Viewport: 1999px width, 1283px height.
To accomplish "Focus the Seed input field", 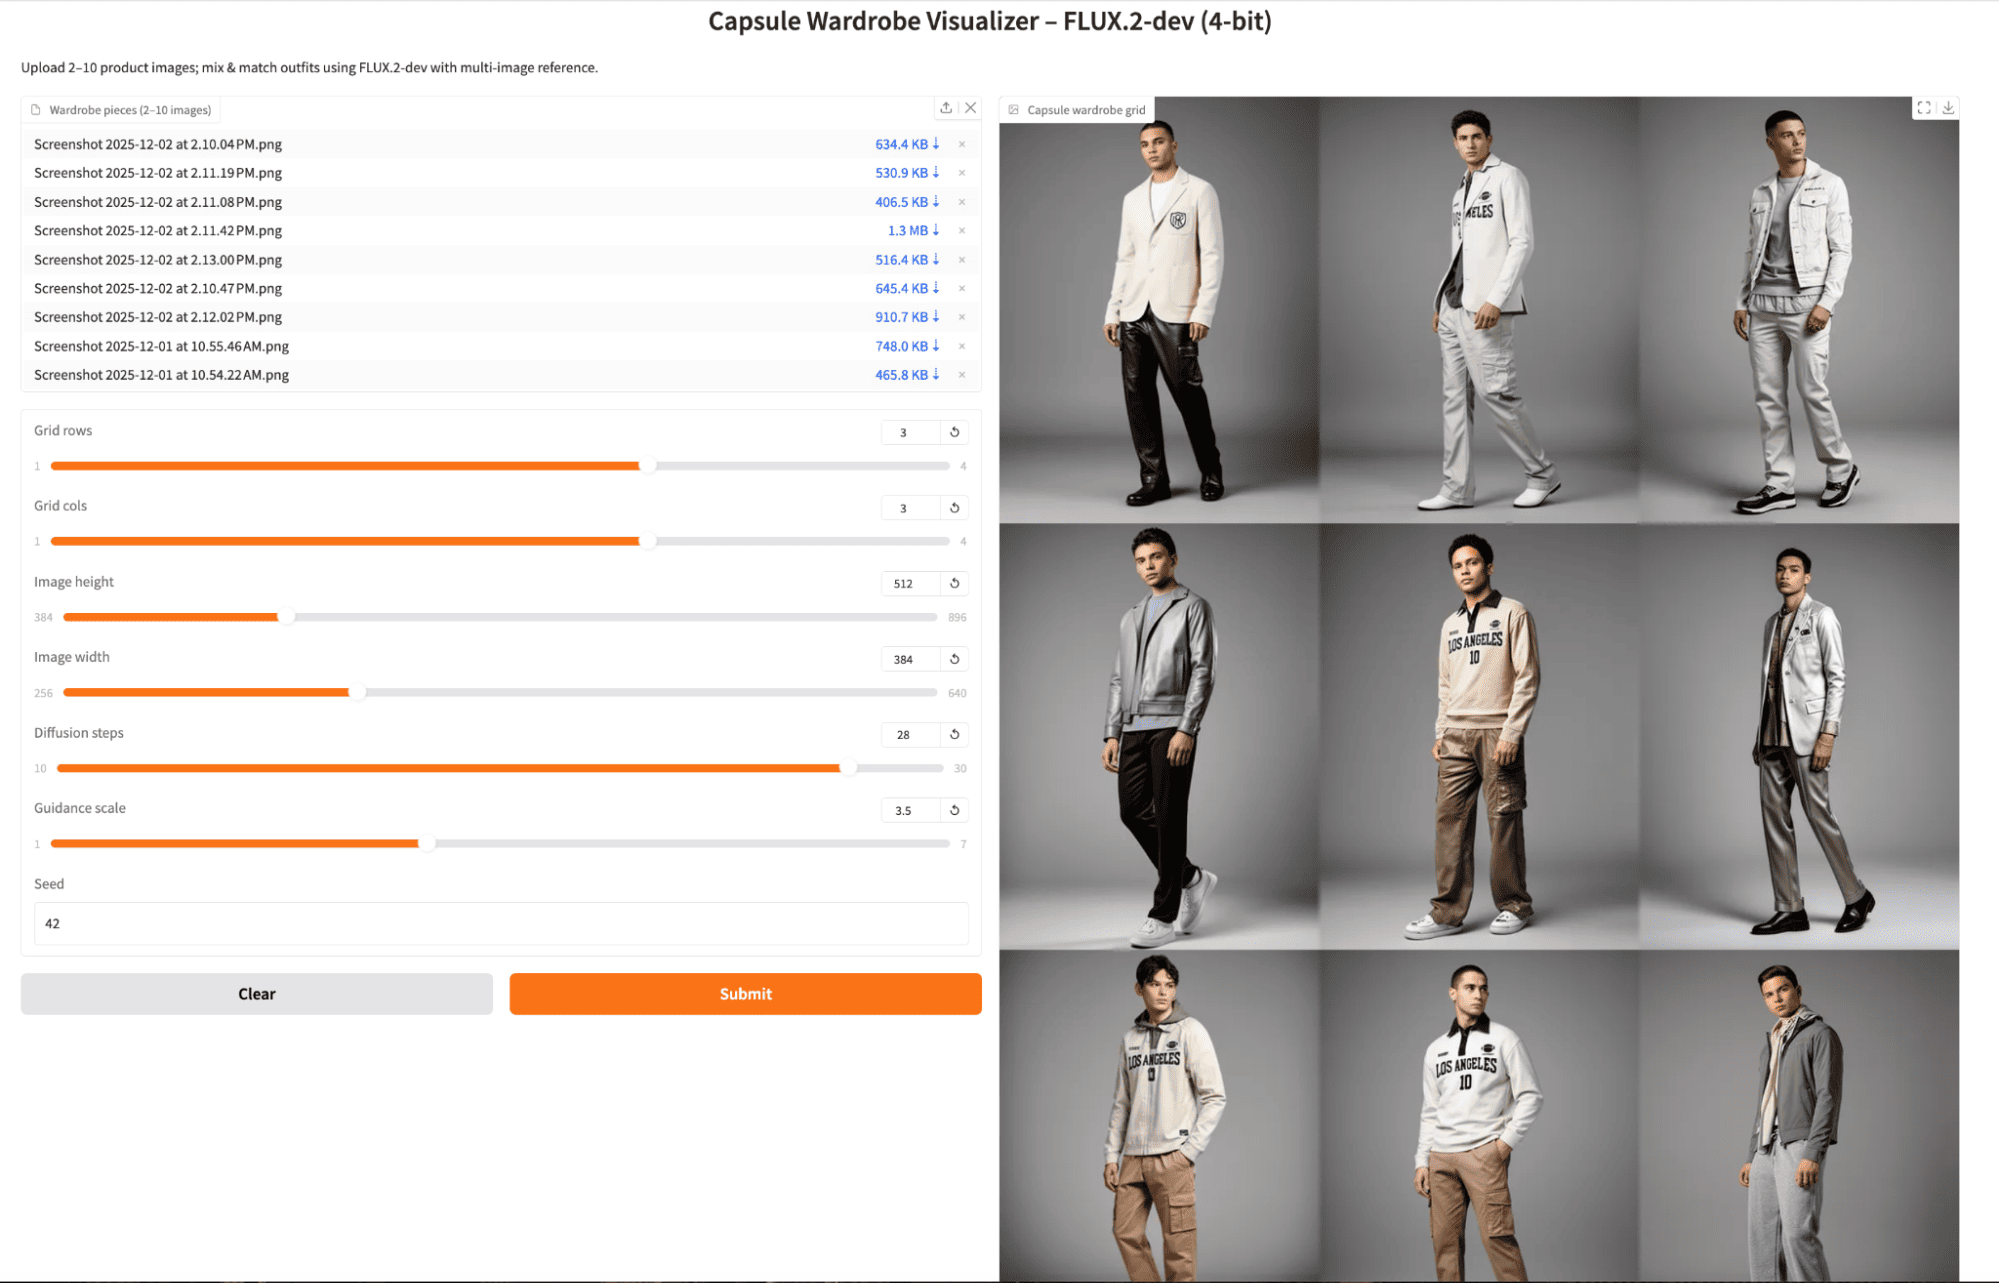I will [x=500, y=924].
